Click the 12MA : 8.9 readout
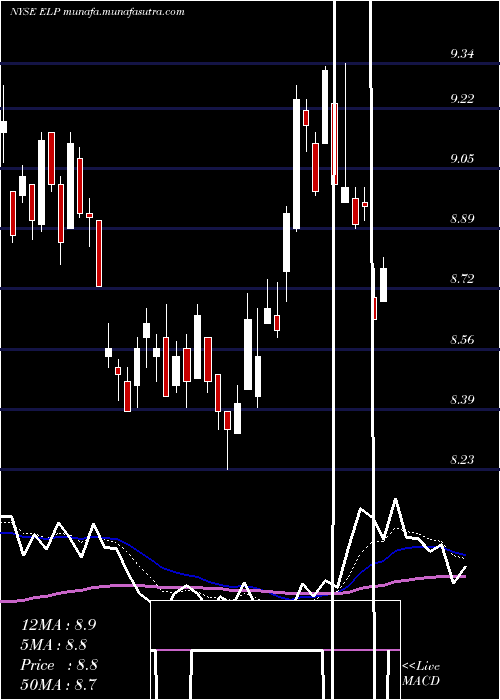 (x=58, y=625)
